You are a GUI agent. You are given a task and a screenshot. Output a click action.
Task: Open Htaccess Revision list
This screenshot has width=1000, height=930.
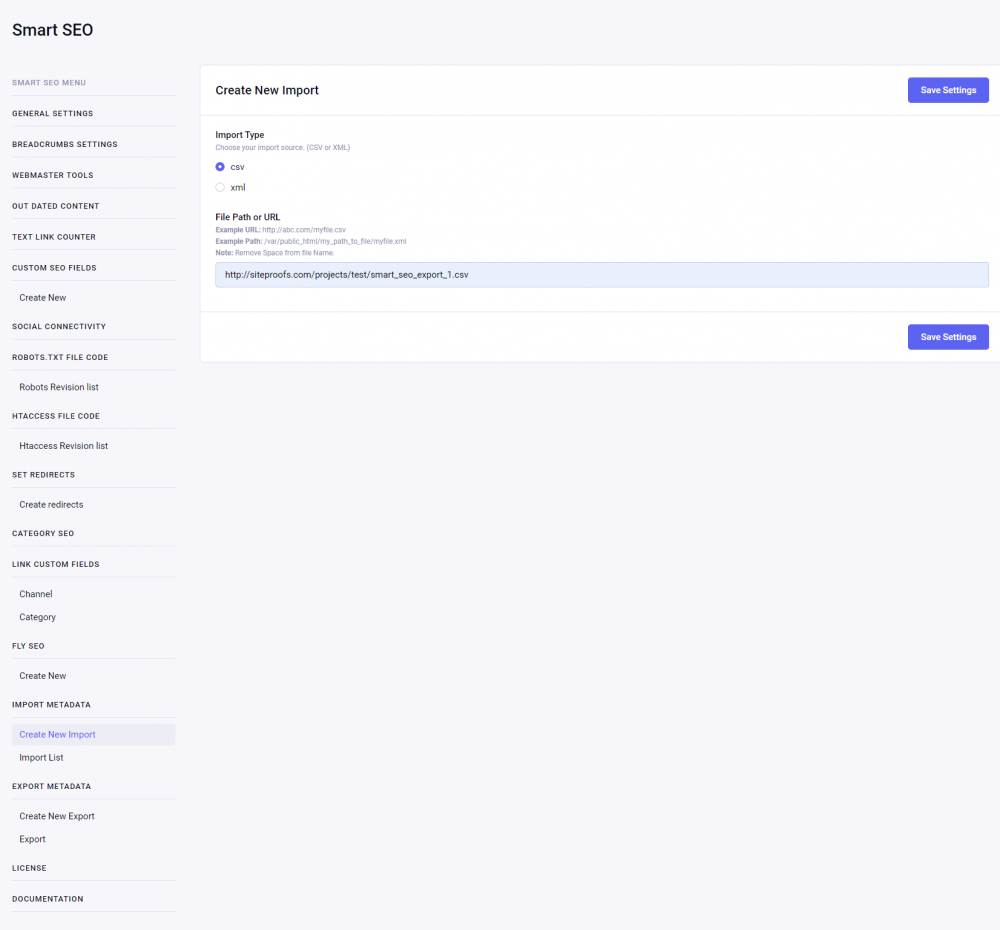coord(64,446)
